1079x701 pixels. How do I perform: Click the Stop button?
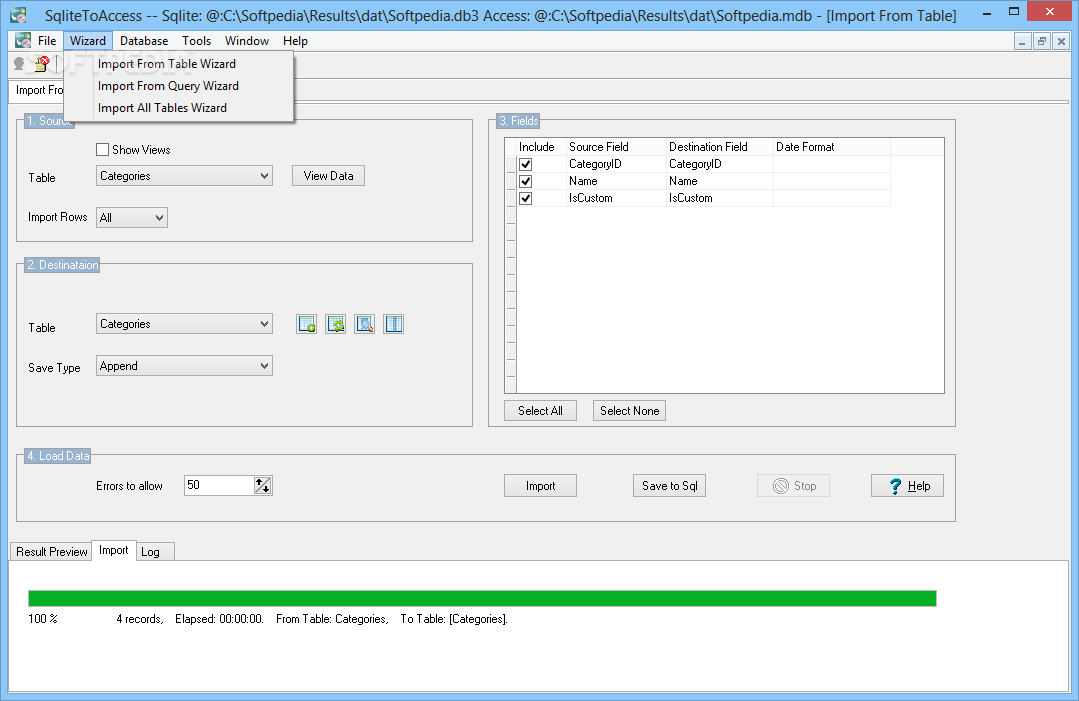793,486
